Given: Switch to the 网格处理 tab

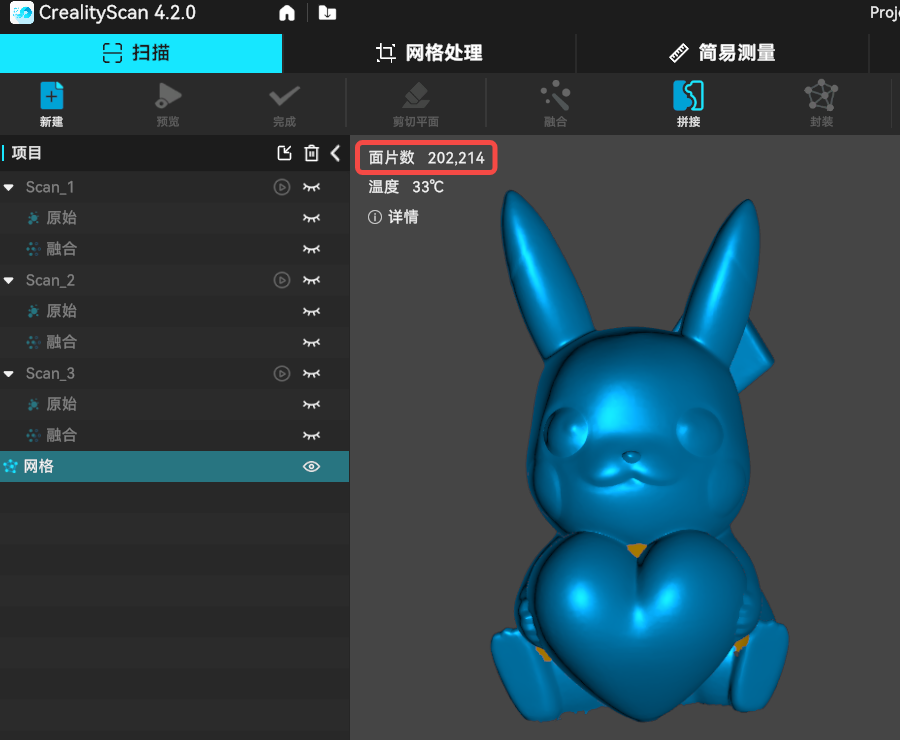Looking at the screenshot, I should (x=429, y=53).
